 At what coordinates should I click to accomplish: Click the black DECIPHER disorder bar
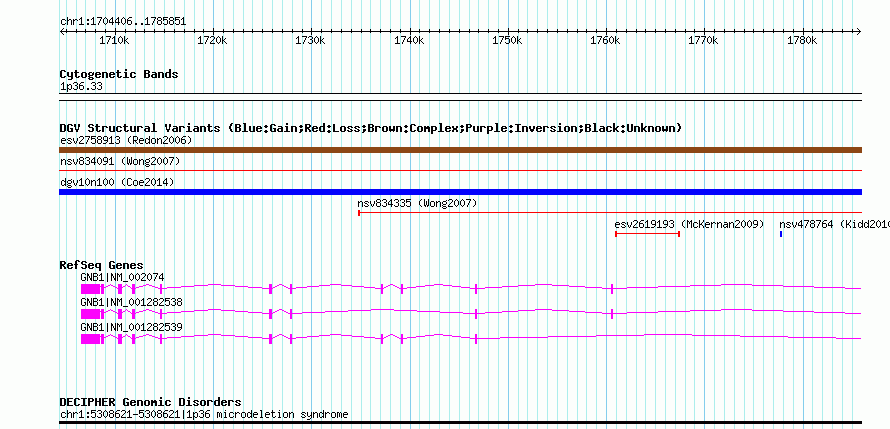click(x=460, y=422)
